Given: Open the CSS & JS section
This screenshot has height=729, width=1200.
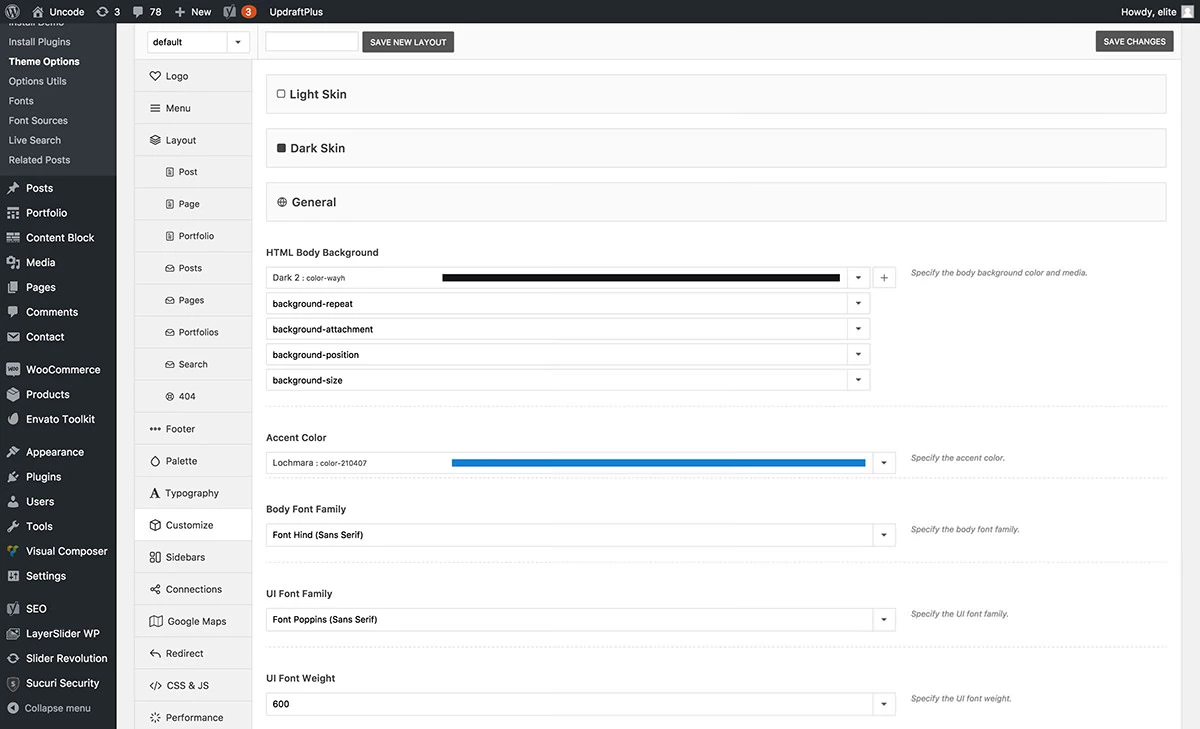Looking at the screenshot, I should point(186,685).
